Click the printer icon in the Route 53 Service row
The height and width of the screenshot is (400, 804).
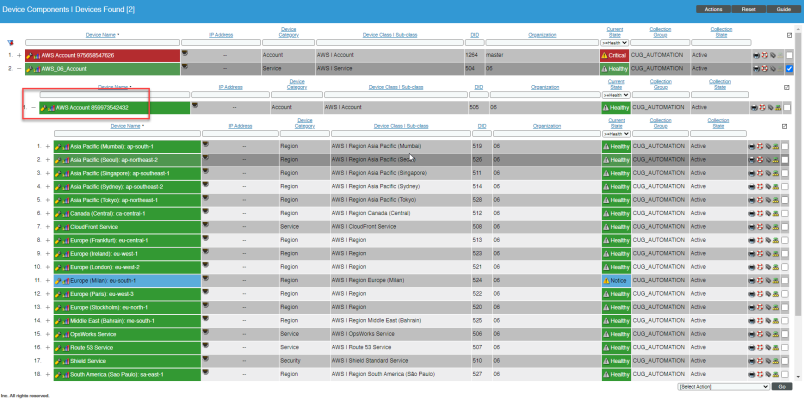click(752, 348)
